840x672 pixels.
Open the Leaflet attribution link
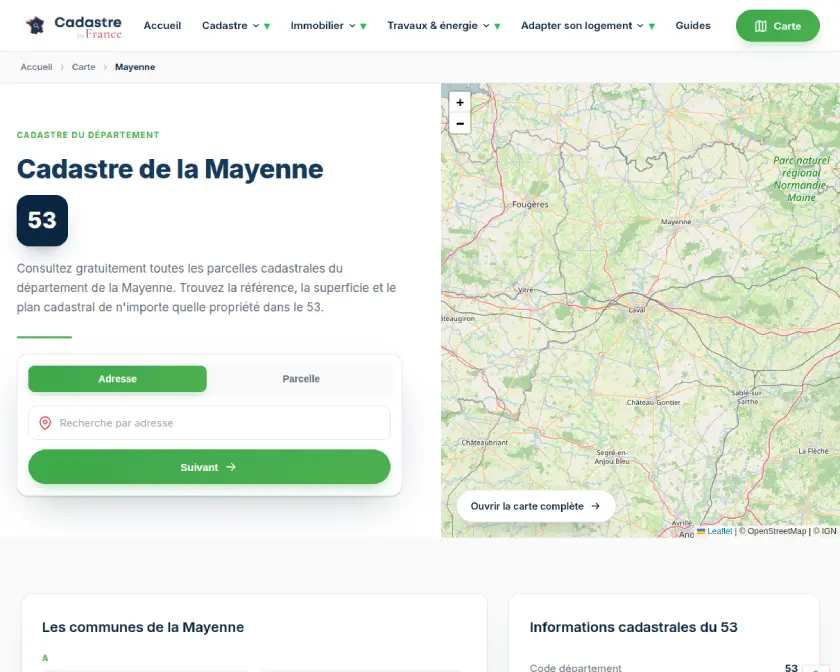[x=719, y=531]
